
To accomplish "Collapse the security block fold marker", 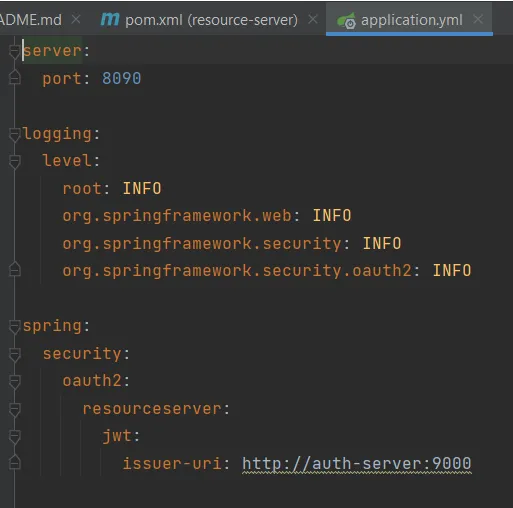I will tap(14, 354).
